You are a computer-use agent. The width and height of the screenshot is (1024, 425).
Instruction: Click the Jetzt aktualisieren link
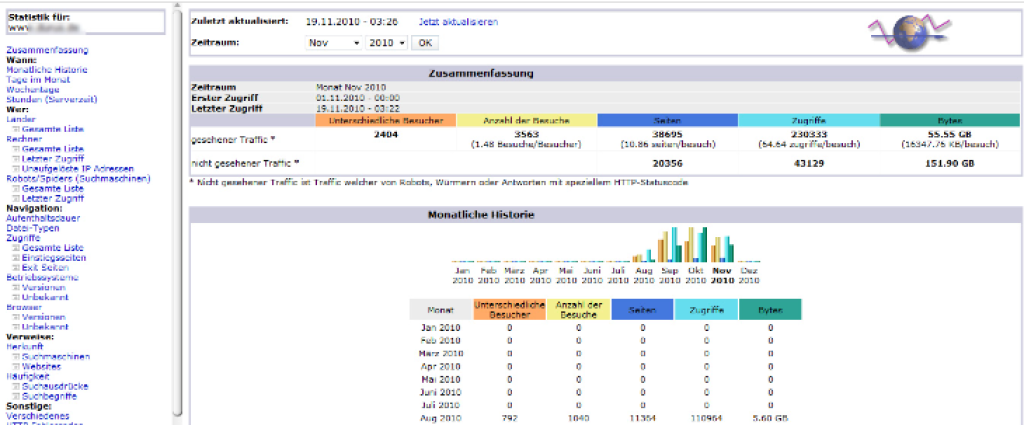pyautogui.click(x=458, y=22)
